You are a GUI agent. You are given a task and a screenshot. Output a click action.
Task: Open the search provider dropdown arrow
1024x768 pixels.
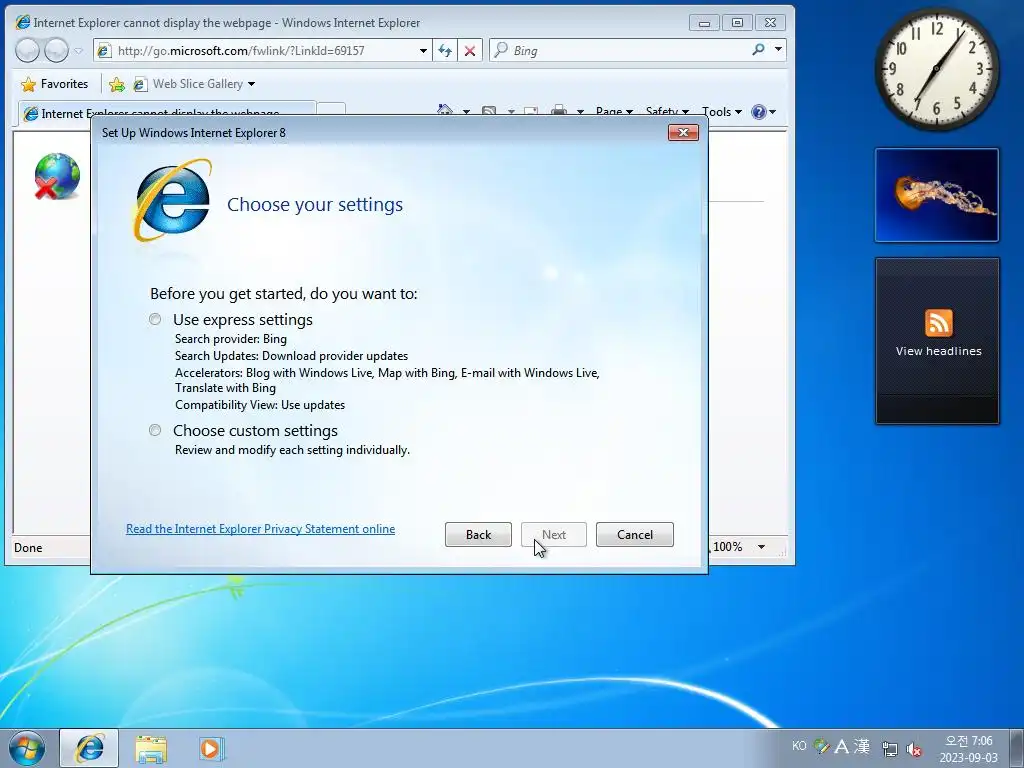pyautogui.click(x=778, y=50)
